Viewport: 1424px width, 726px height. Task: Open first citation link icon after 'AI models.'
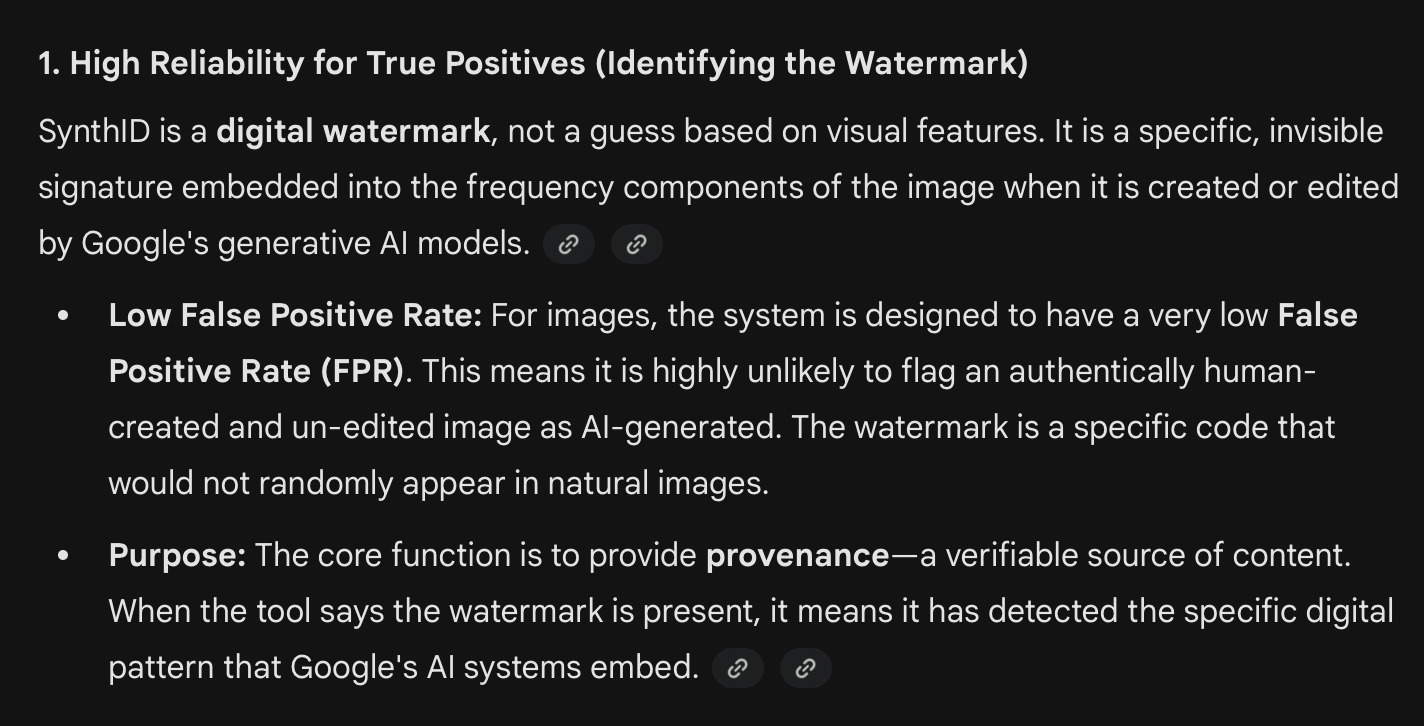pyautogui.click(x=569, y=244)
